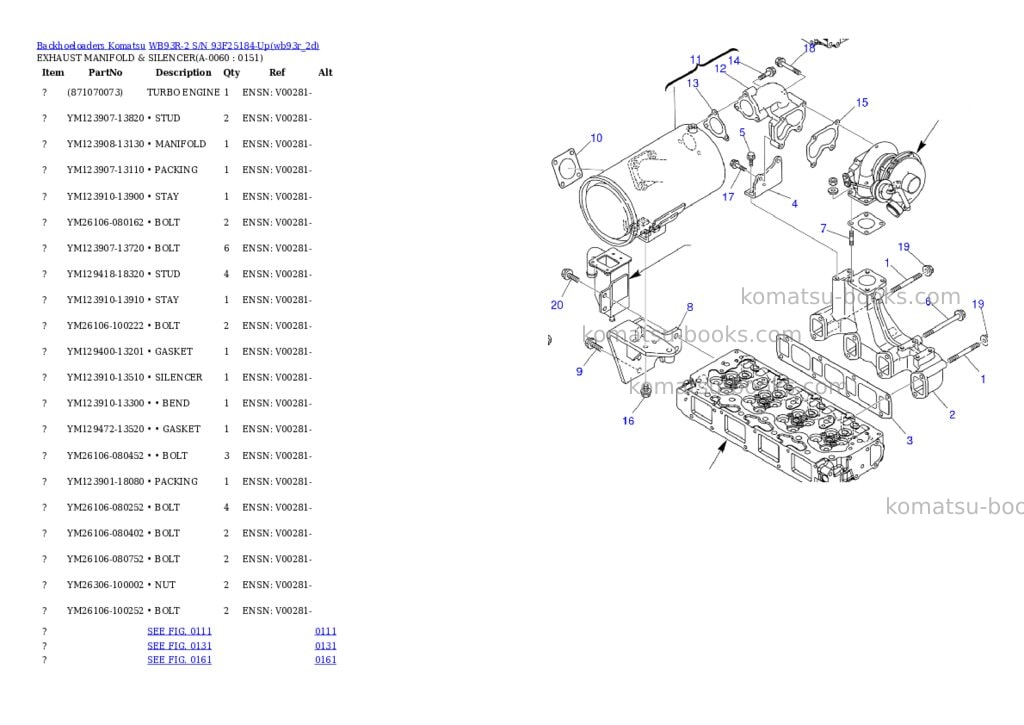Click the PartNo column header
The height and width of the screenshot is (725, 1024).
tap(105, 72)
